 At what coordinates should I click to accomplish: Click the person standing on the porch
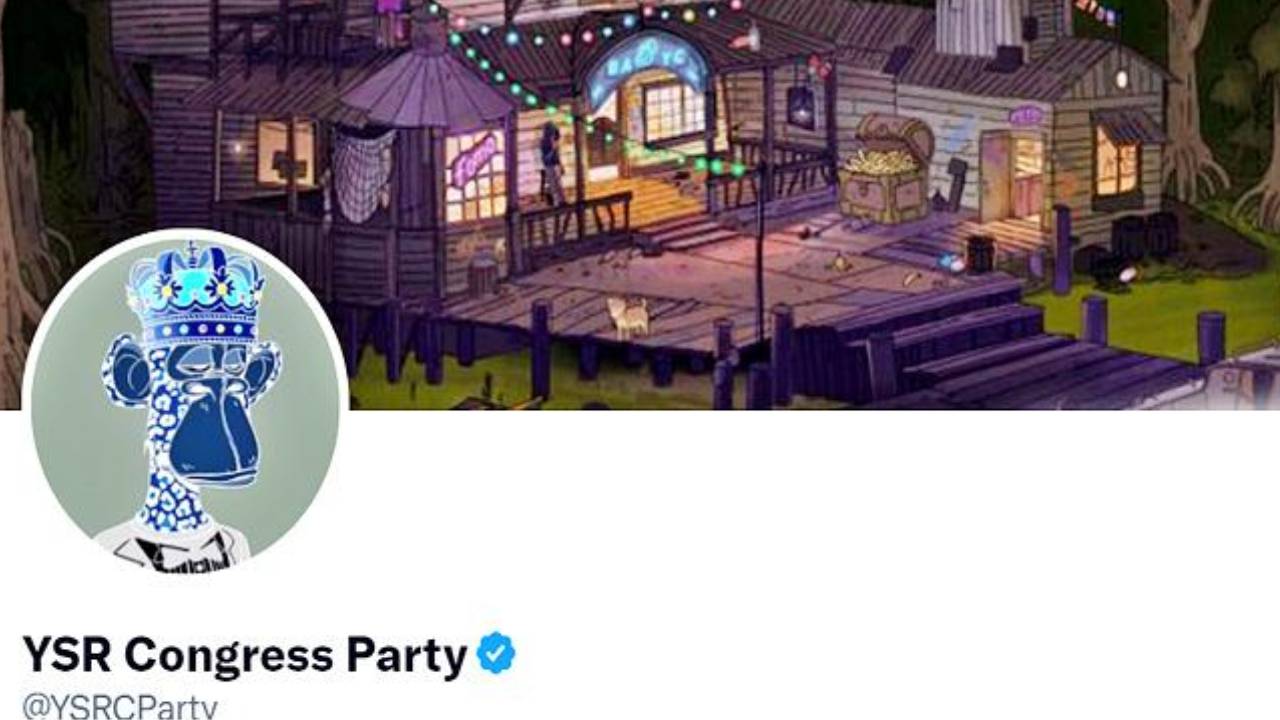pos(551,165)
